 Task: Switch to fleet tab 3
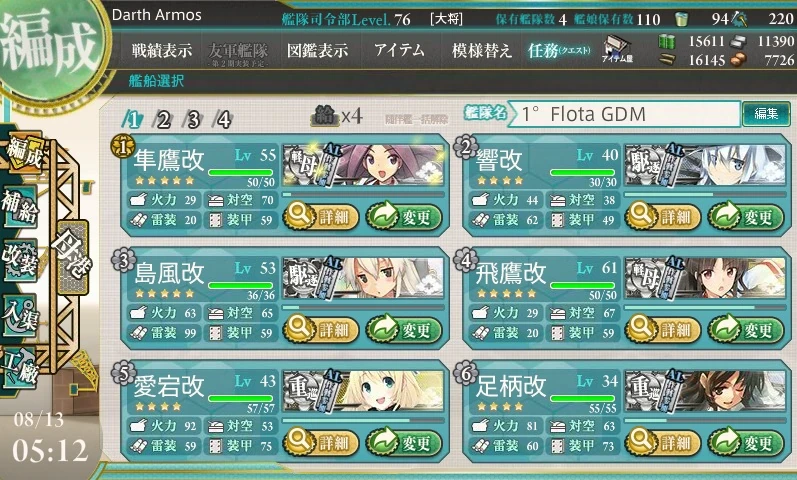(x=194, y=120)
